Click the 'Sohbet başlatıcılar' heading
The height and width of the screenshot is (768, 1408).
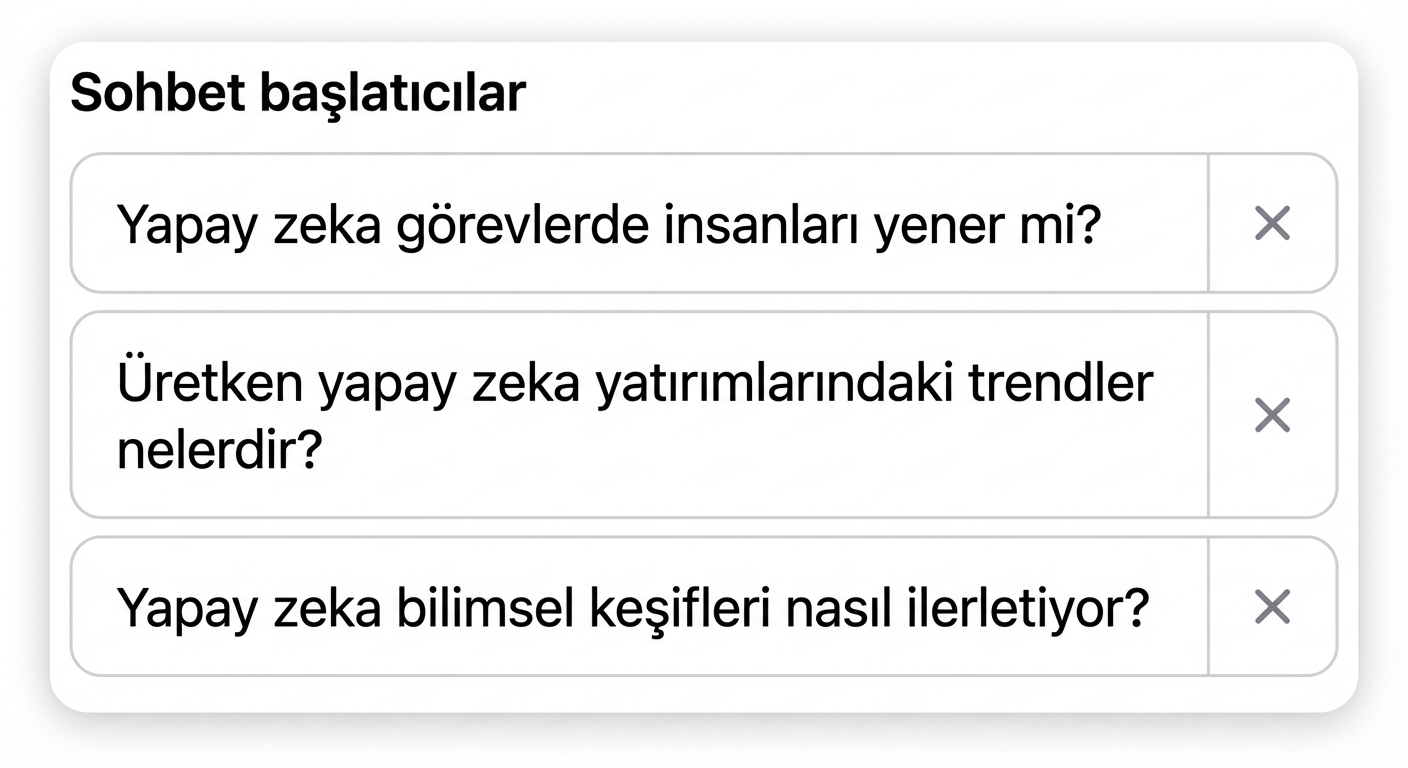click(297, 90)
